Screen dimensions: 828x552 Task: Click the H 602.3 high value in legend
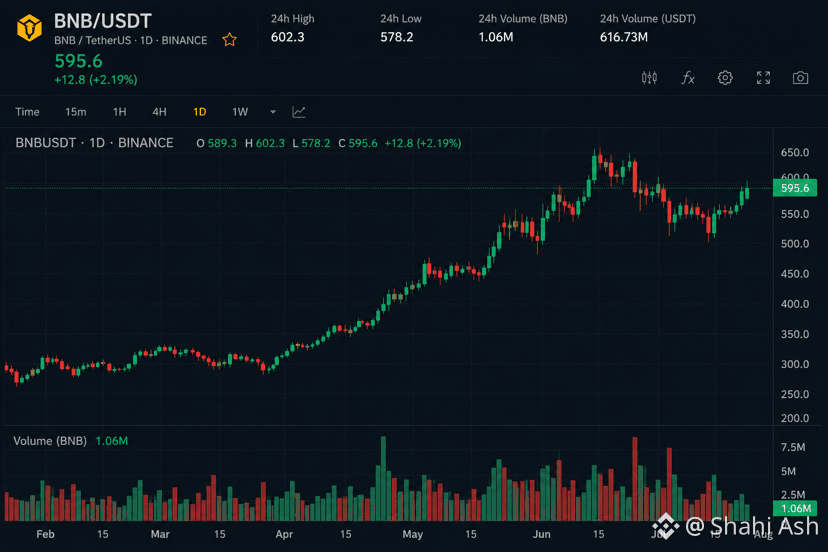point(265,143)
